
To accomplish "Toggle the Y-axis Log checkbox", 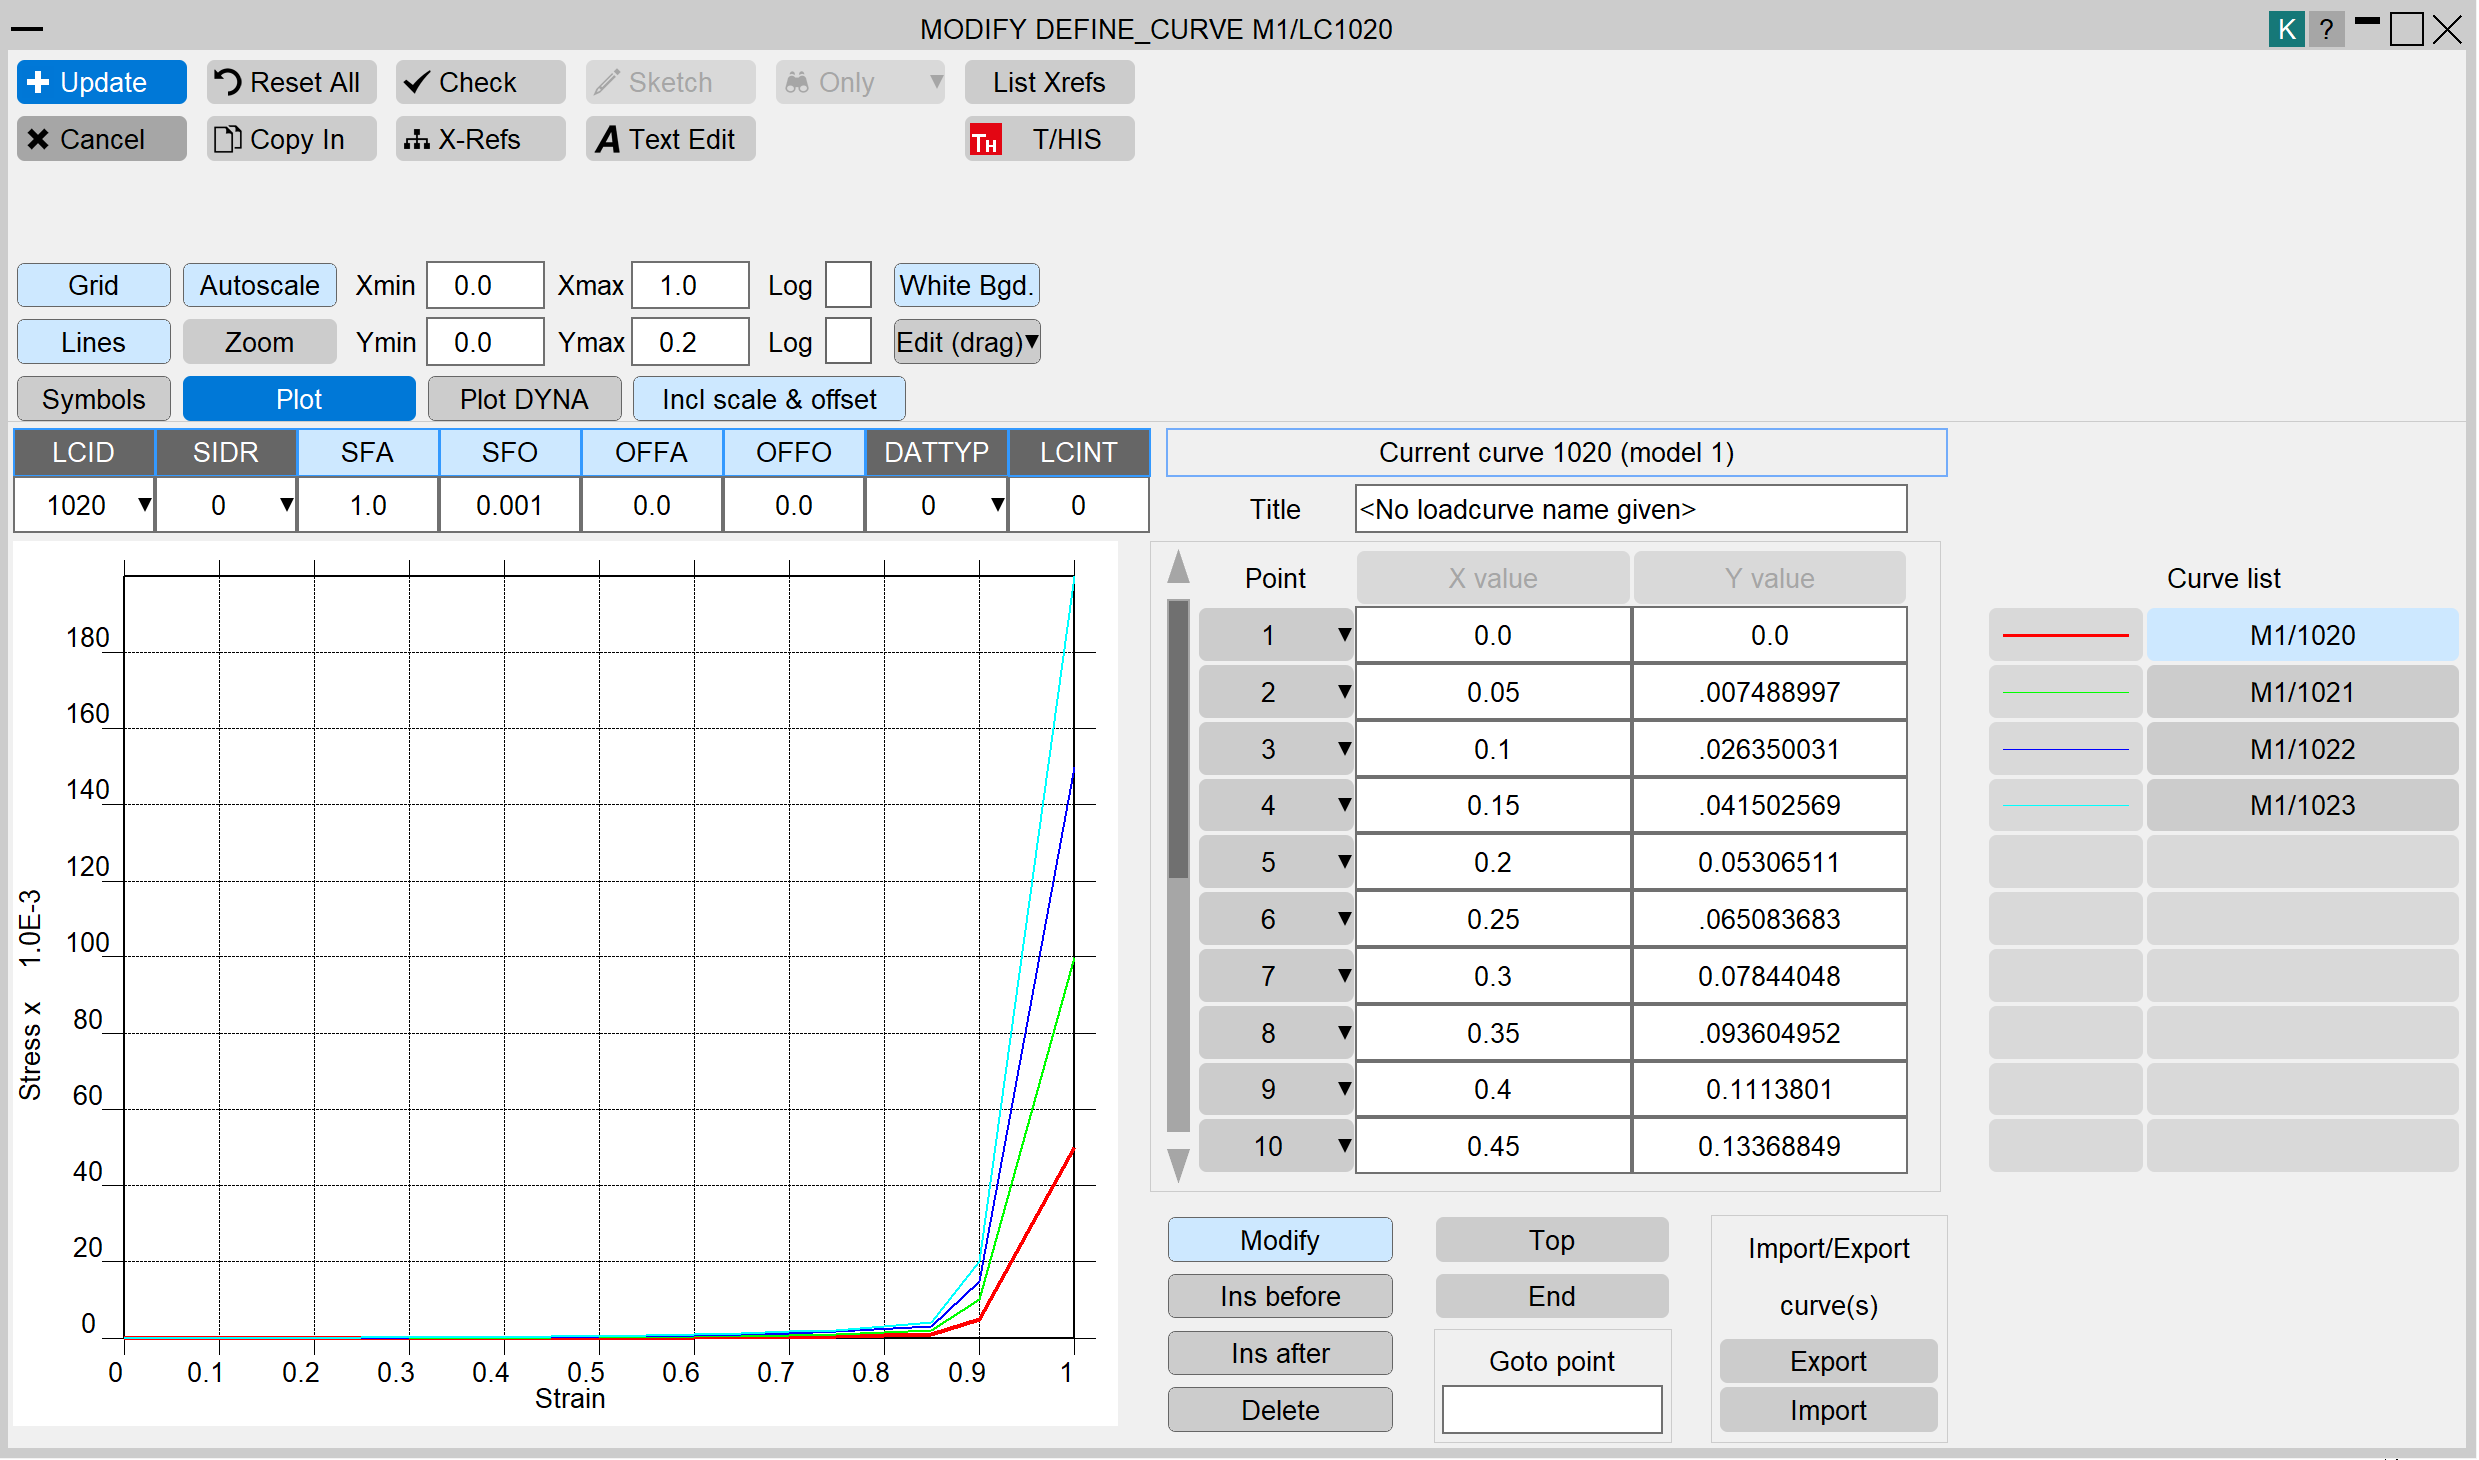I will [848, 342].
